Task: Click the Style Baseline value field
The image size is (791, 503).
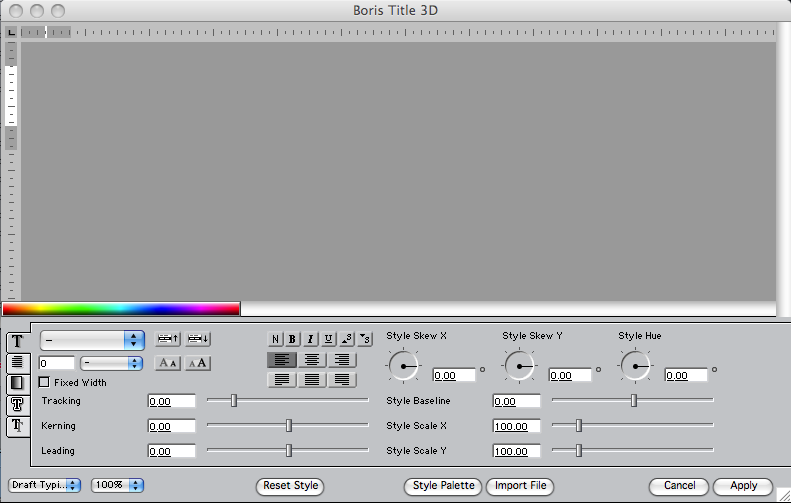Action: 517,402
